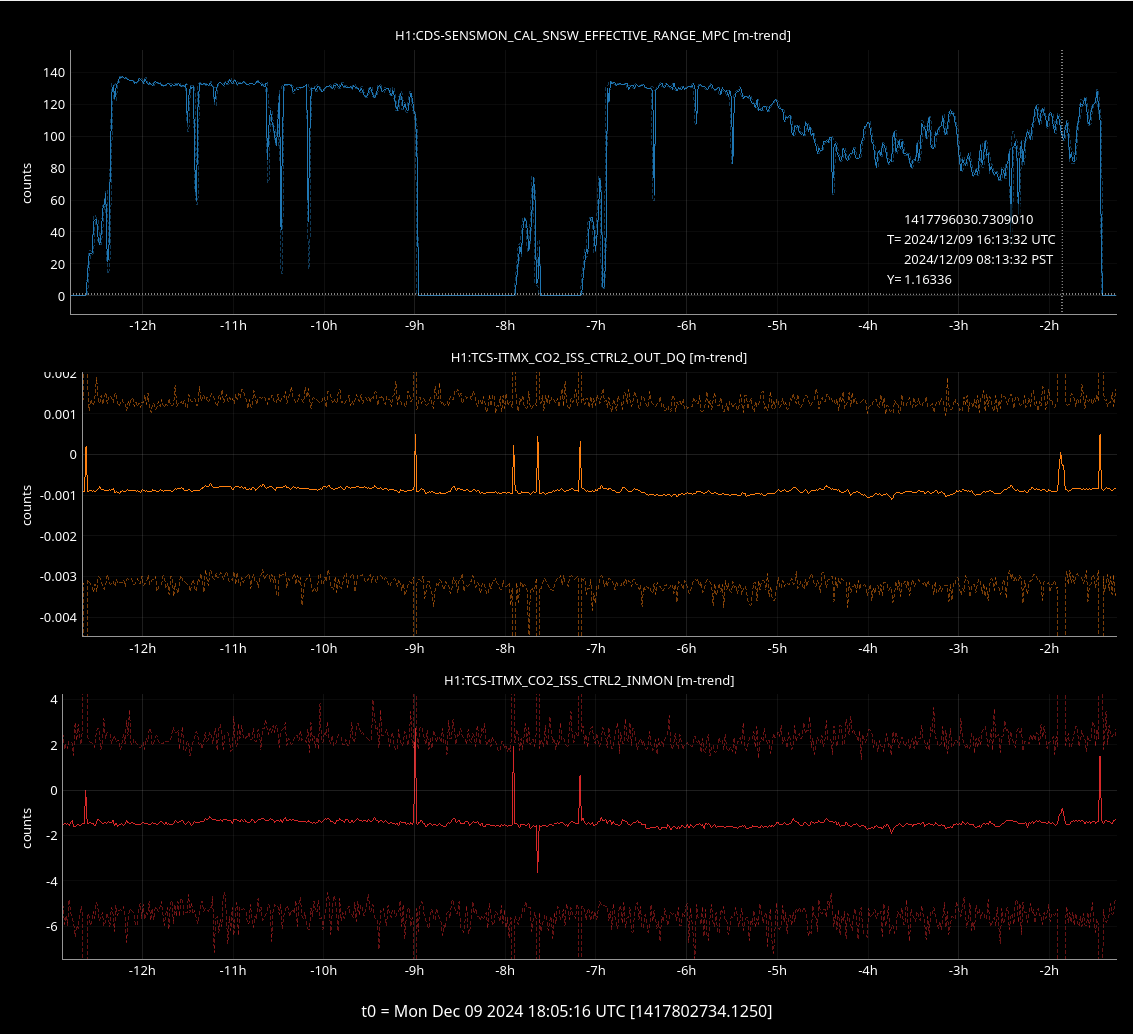
Task: Click the -2h time tick under RANGE_MPC plot
Action: (x=1050, y=326)
